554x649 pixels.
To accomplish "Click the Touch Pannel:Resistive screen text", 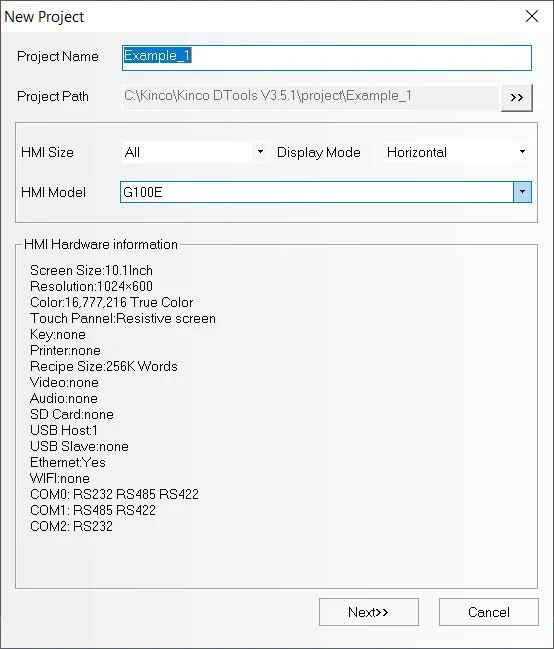I will [x=123, y=318].
